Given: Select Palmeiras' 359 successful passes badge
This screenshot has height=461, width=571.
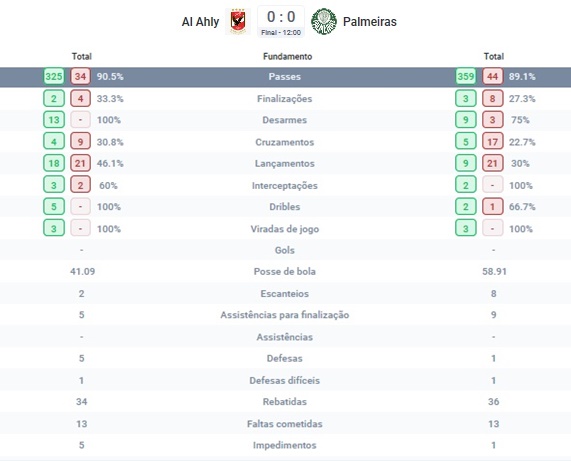Looking at the screenshot, I should coord(466,76).
